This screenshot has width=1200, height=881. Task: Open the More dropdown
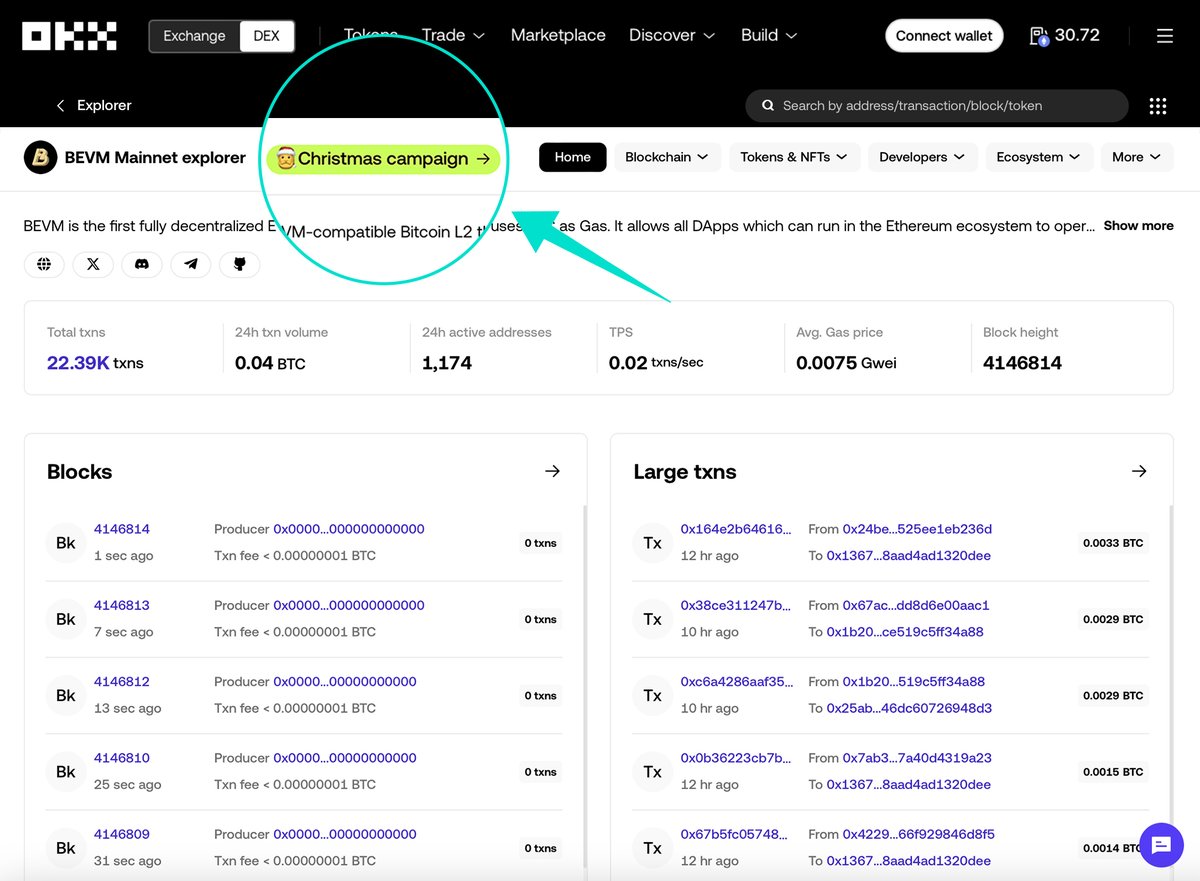pos(1136,157)
